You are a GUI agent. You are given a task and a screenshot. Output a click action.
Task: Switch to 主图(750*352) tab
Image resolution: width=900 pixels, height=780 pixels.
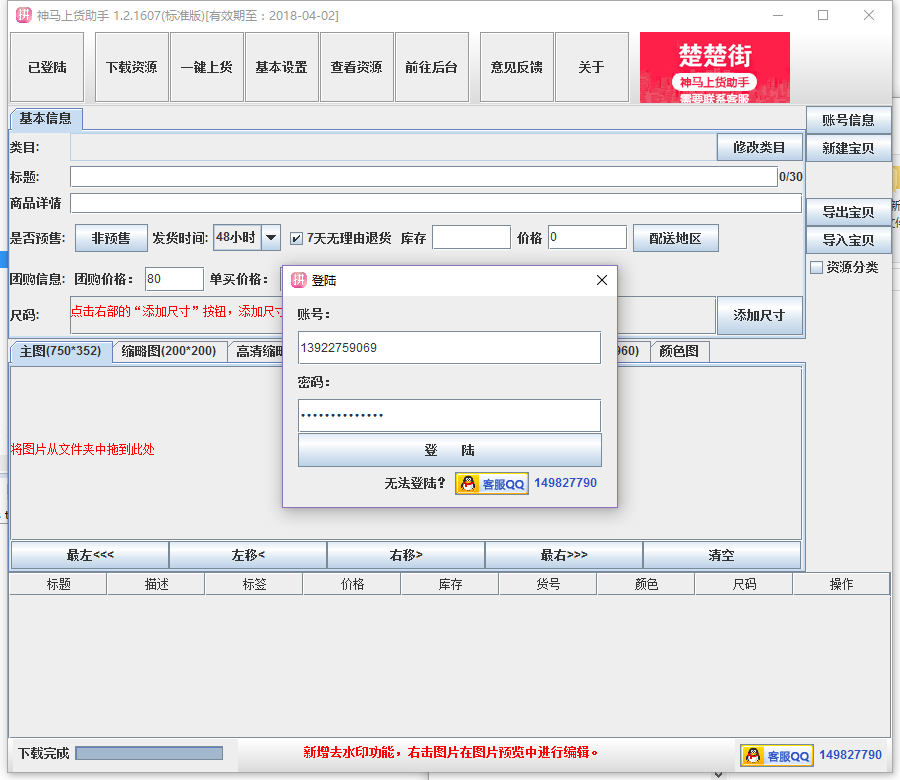(x=61, y=351)
